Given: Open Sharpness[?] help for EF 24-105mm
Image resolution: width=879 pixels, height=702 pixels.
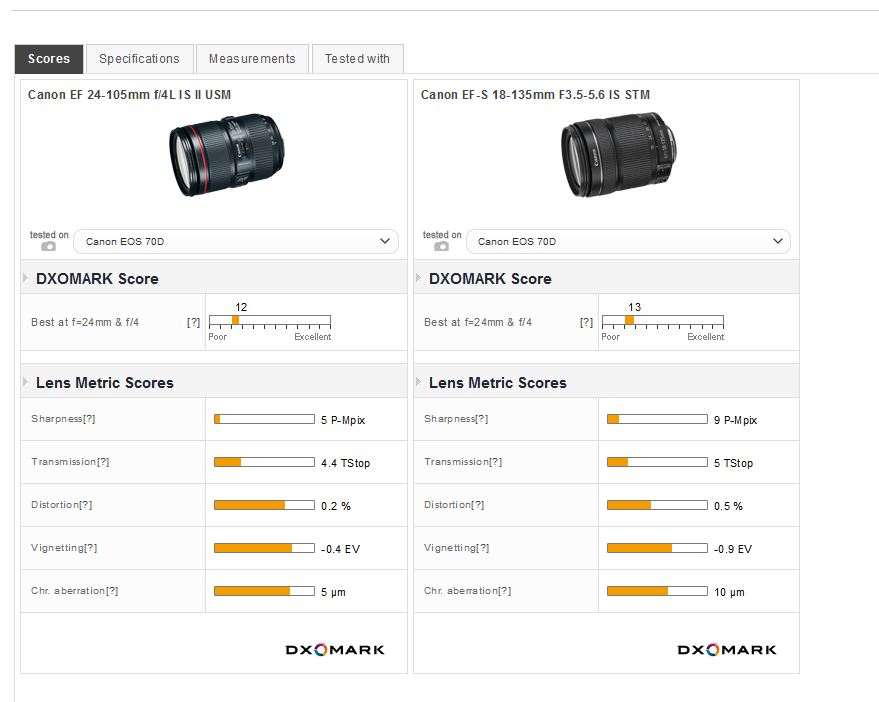Looking at the screenshot, I should 89,419.
